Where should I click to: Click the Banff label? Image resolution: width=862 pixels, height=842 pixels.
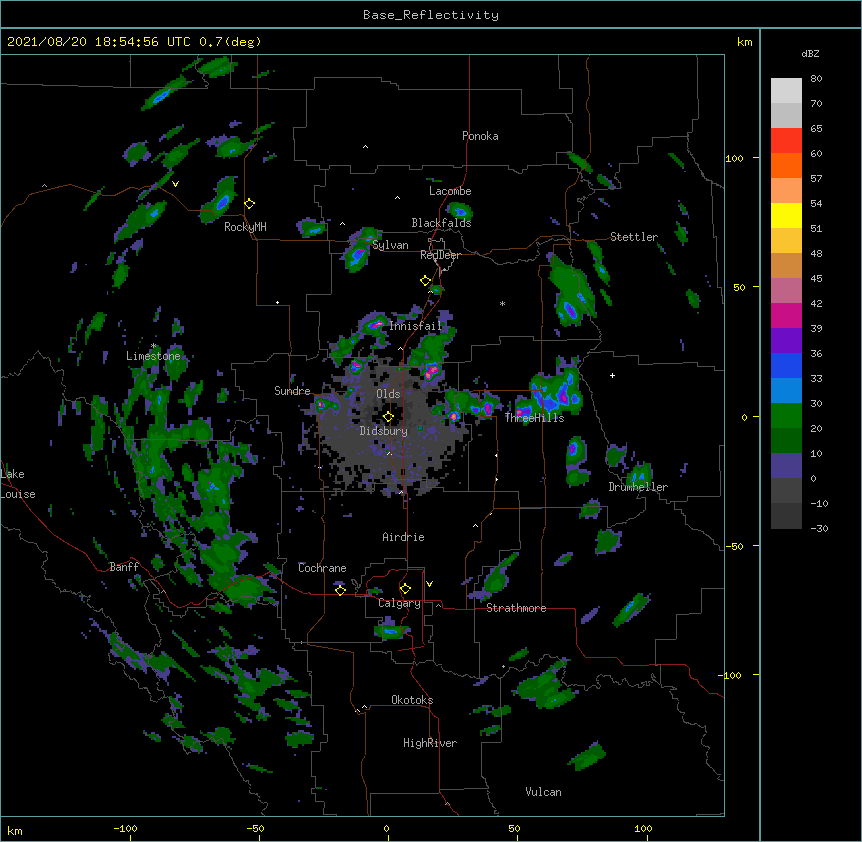[x=124, y=567]
